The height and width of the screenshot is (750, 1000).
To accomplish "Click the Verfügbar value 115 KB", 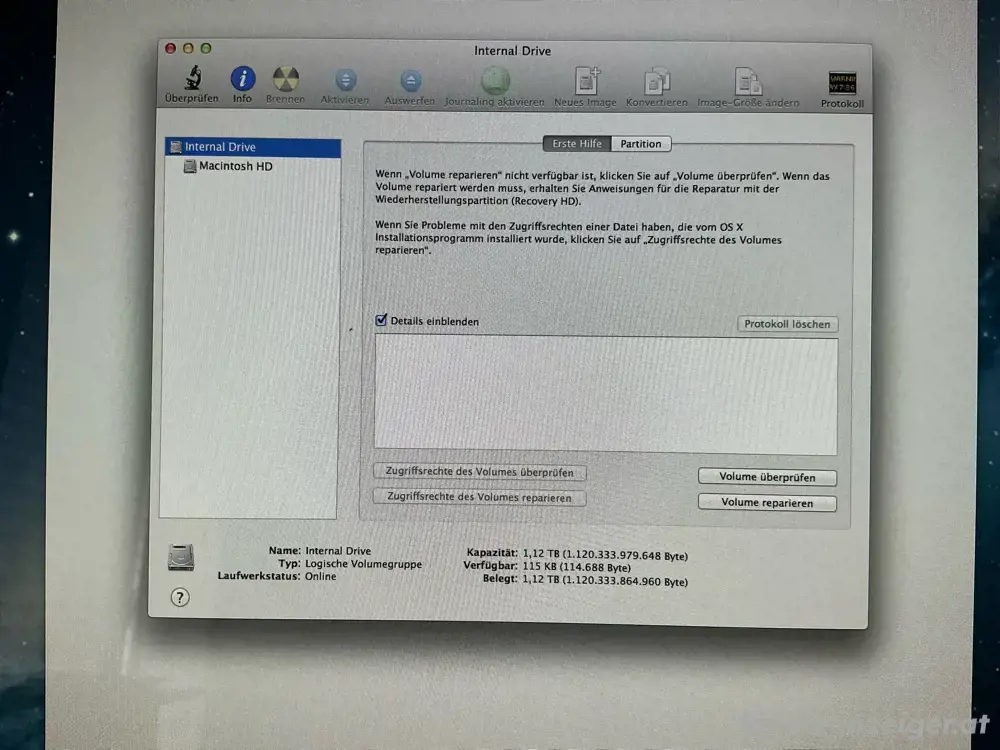I will pos(577,567).
